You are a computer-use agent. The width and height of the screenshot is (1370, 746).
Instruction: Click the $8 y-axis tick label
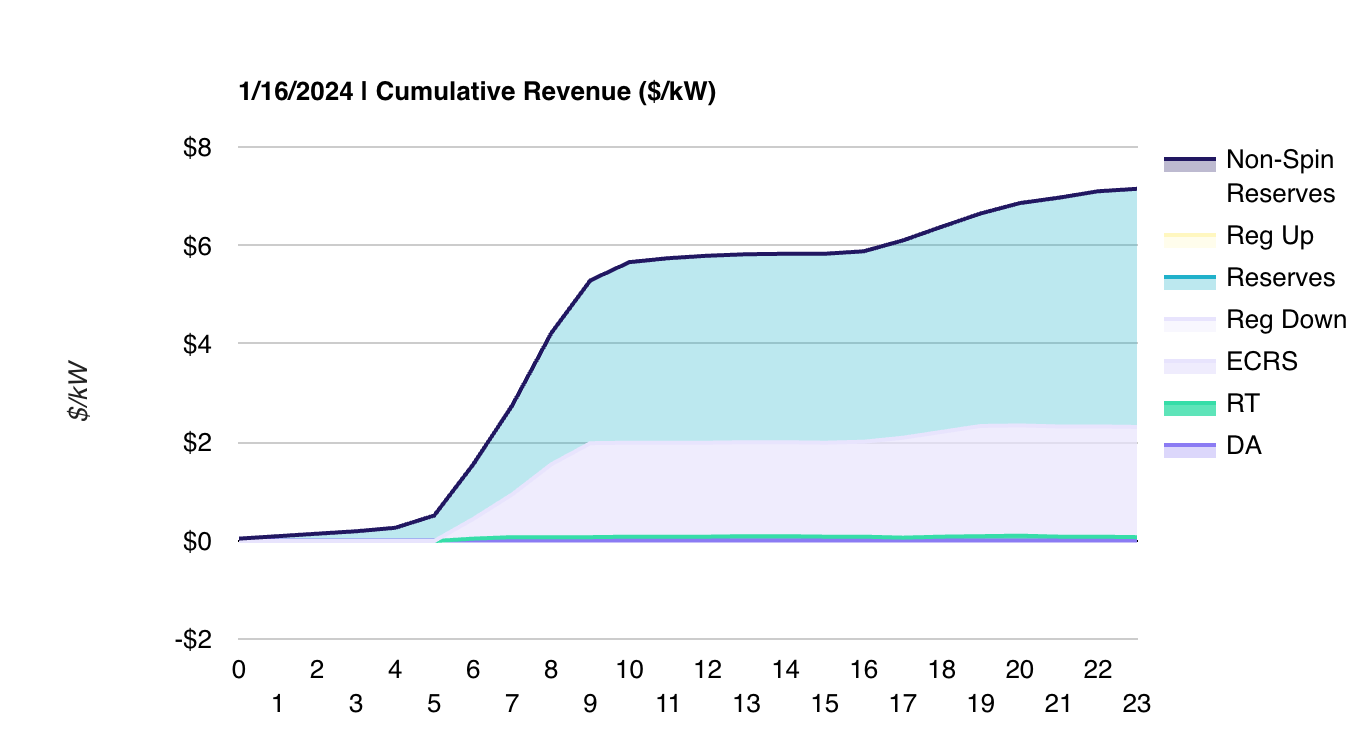(196, 148)
